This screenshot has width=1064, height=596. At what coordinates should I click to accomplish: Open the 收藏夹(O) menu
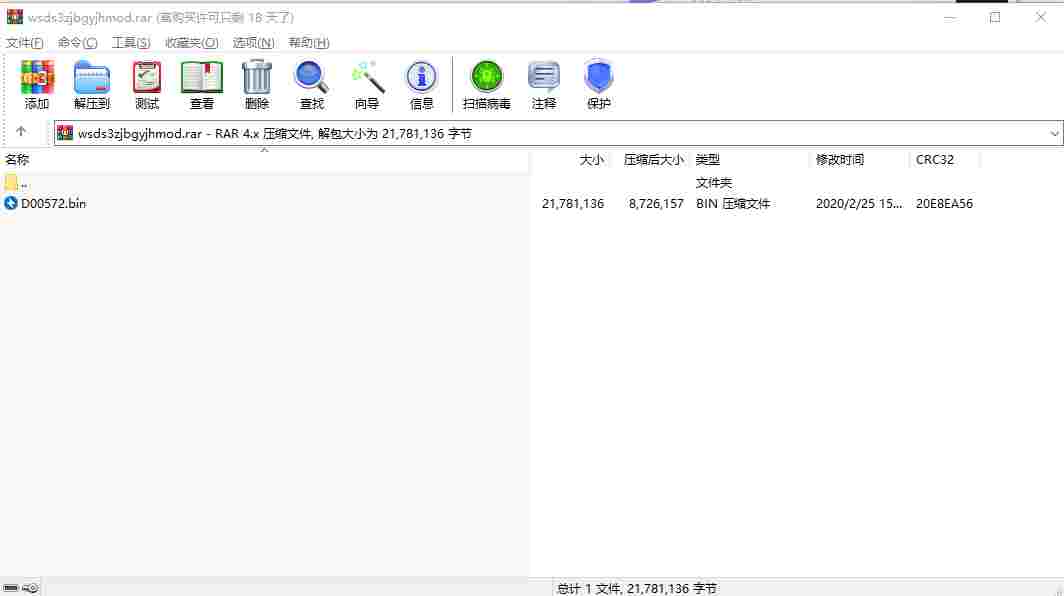[191, 43]
